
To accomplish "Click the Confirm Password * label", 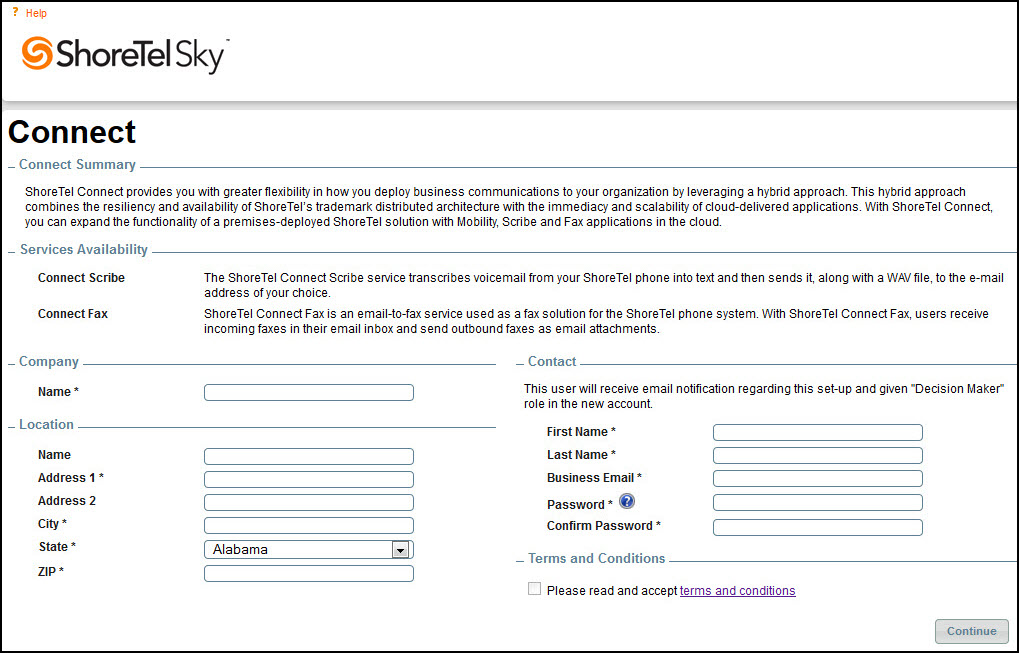I will coord(604,526).
